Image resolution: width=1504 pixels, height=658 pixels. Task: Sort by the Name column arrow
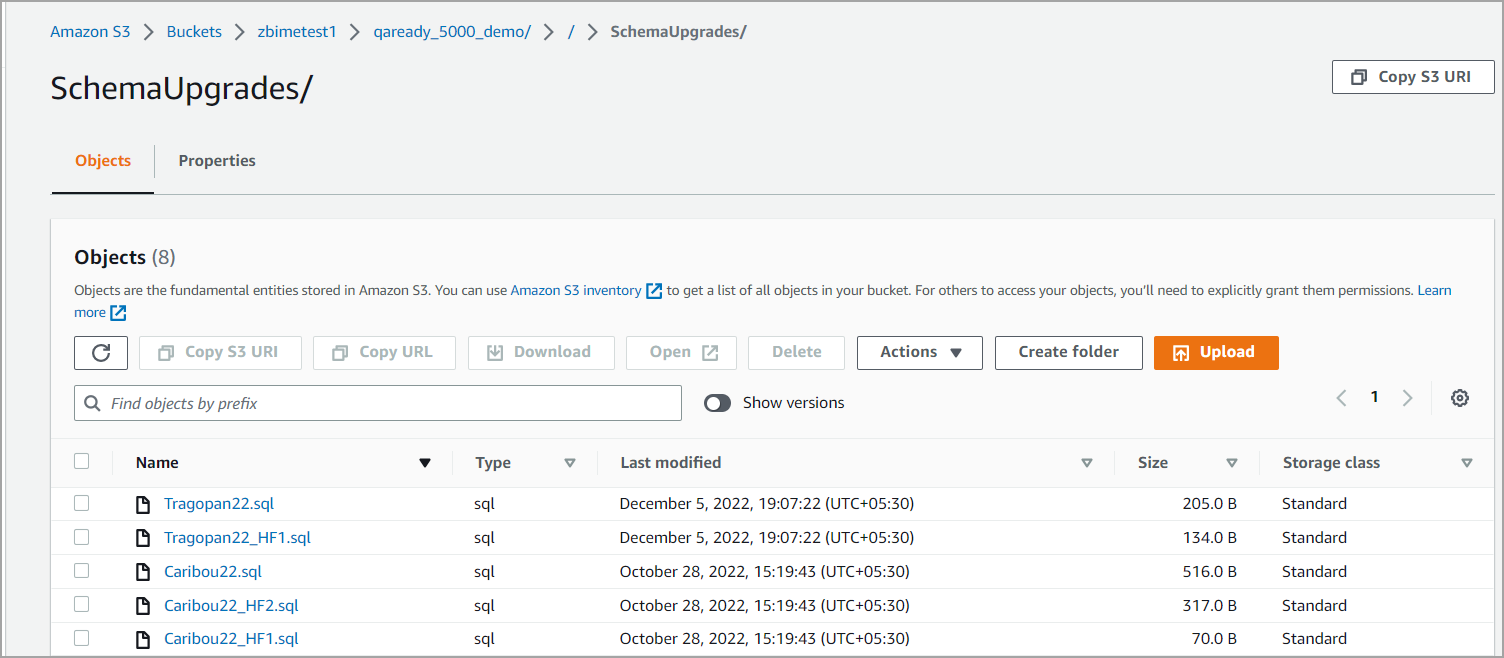click(x=425, y=463)
